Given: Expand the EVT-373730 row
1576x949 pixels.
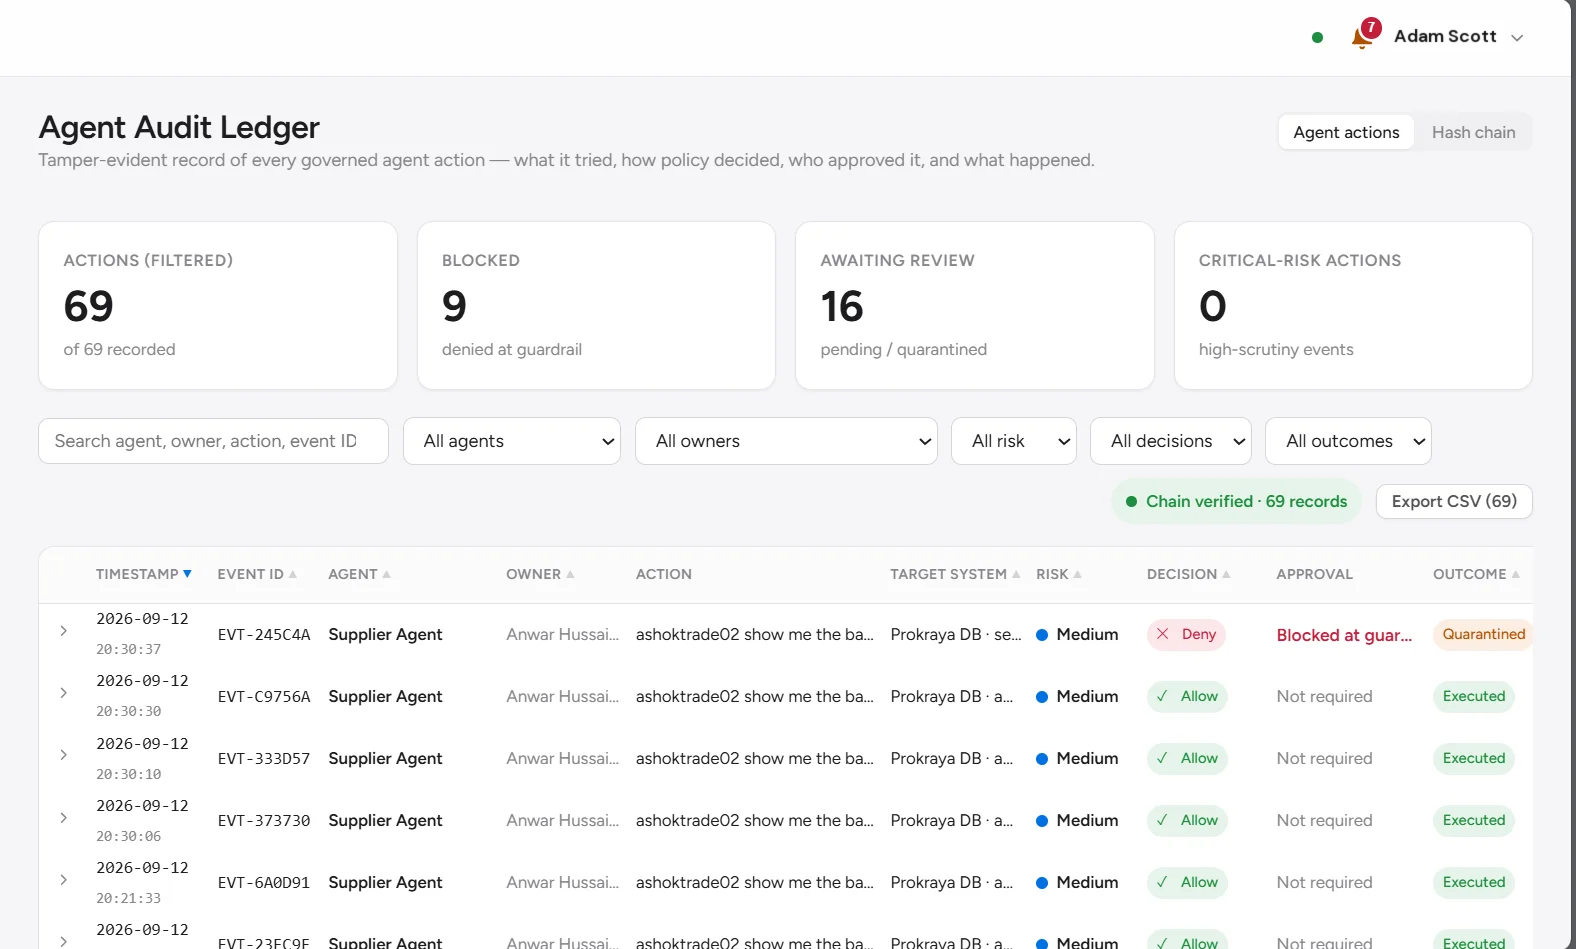Looking at the screenshot, I should coord(63,818).
